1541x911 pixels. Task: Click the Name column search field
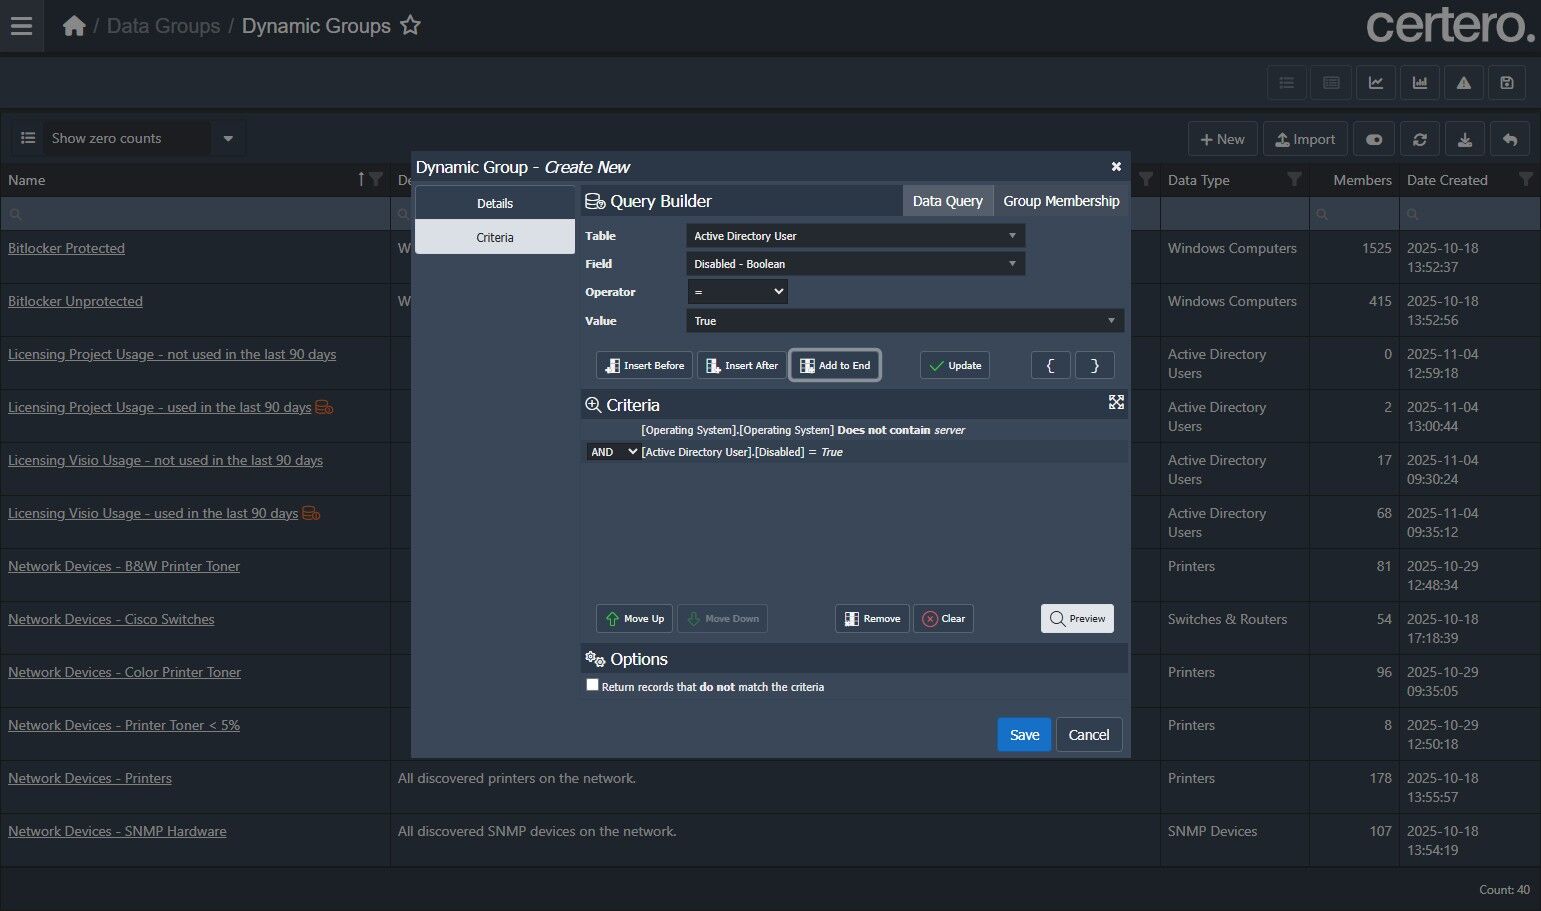click(x=196, y=214)
